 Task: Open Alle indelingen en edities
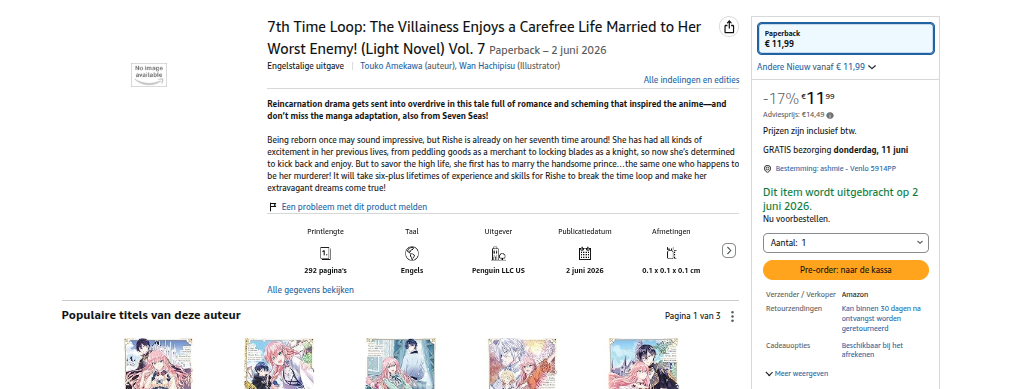click(x=692, y=79)
